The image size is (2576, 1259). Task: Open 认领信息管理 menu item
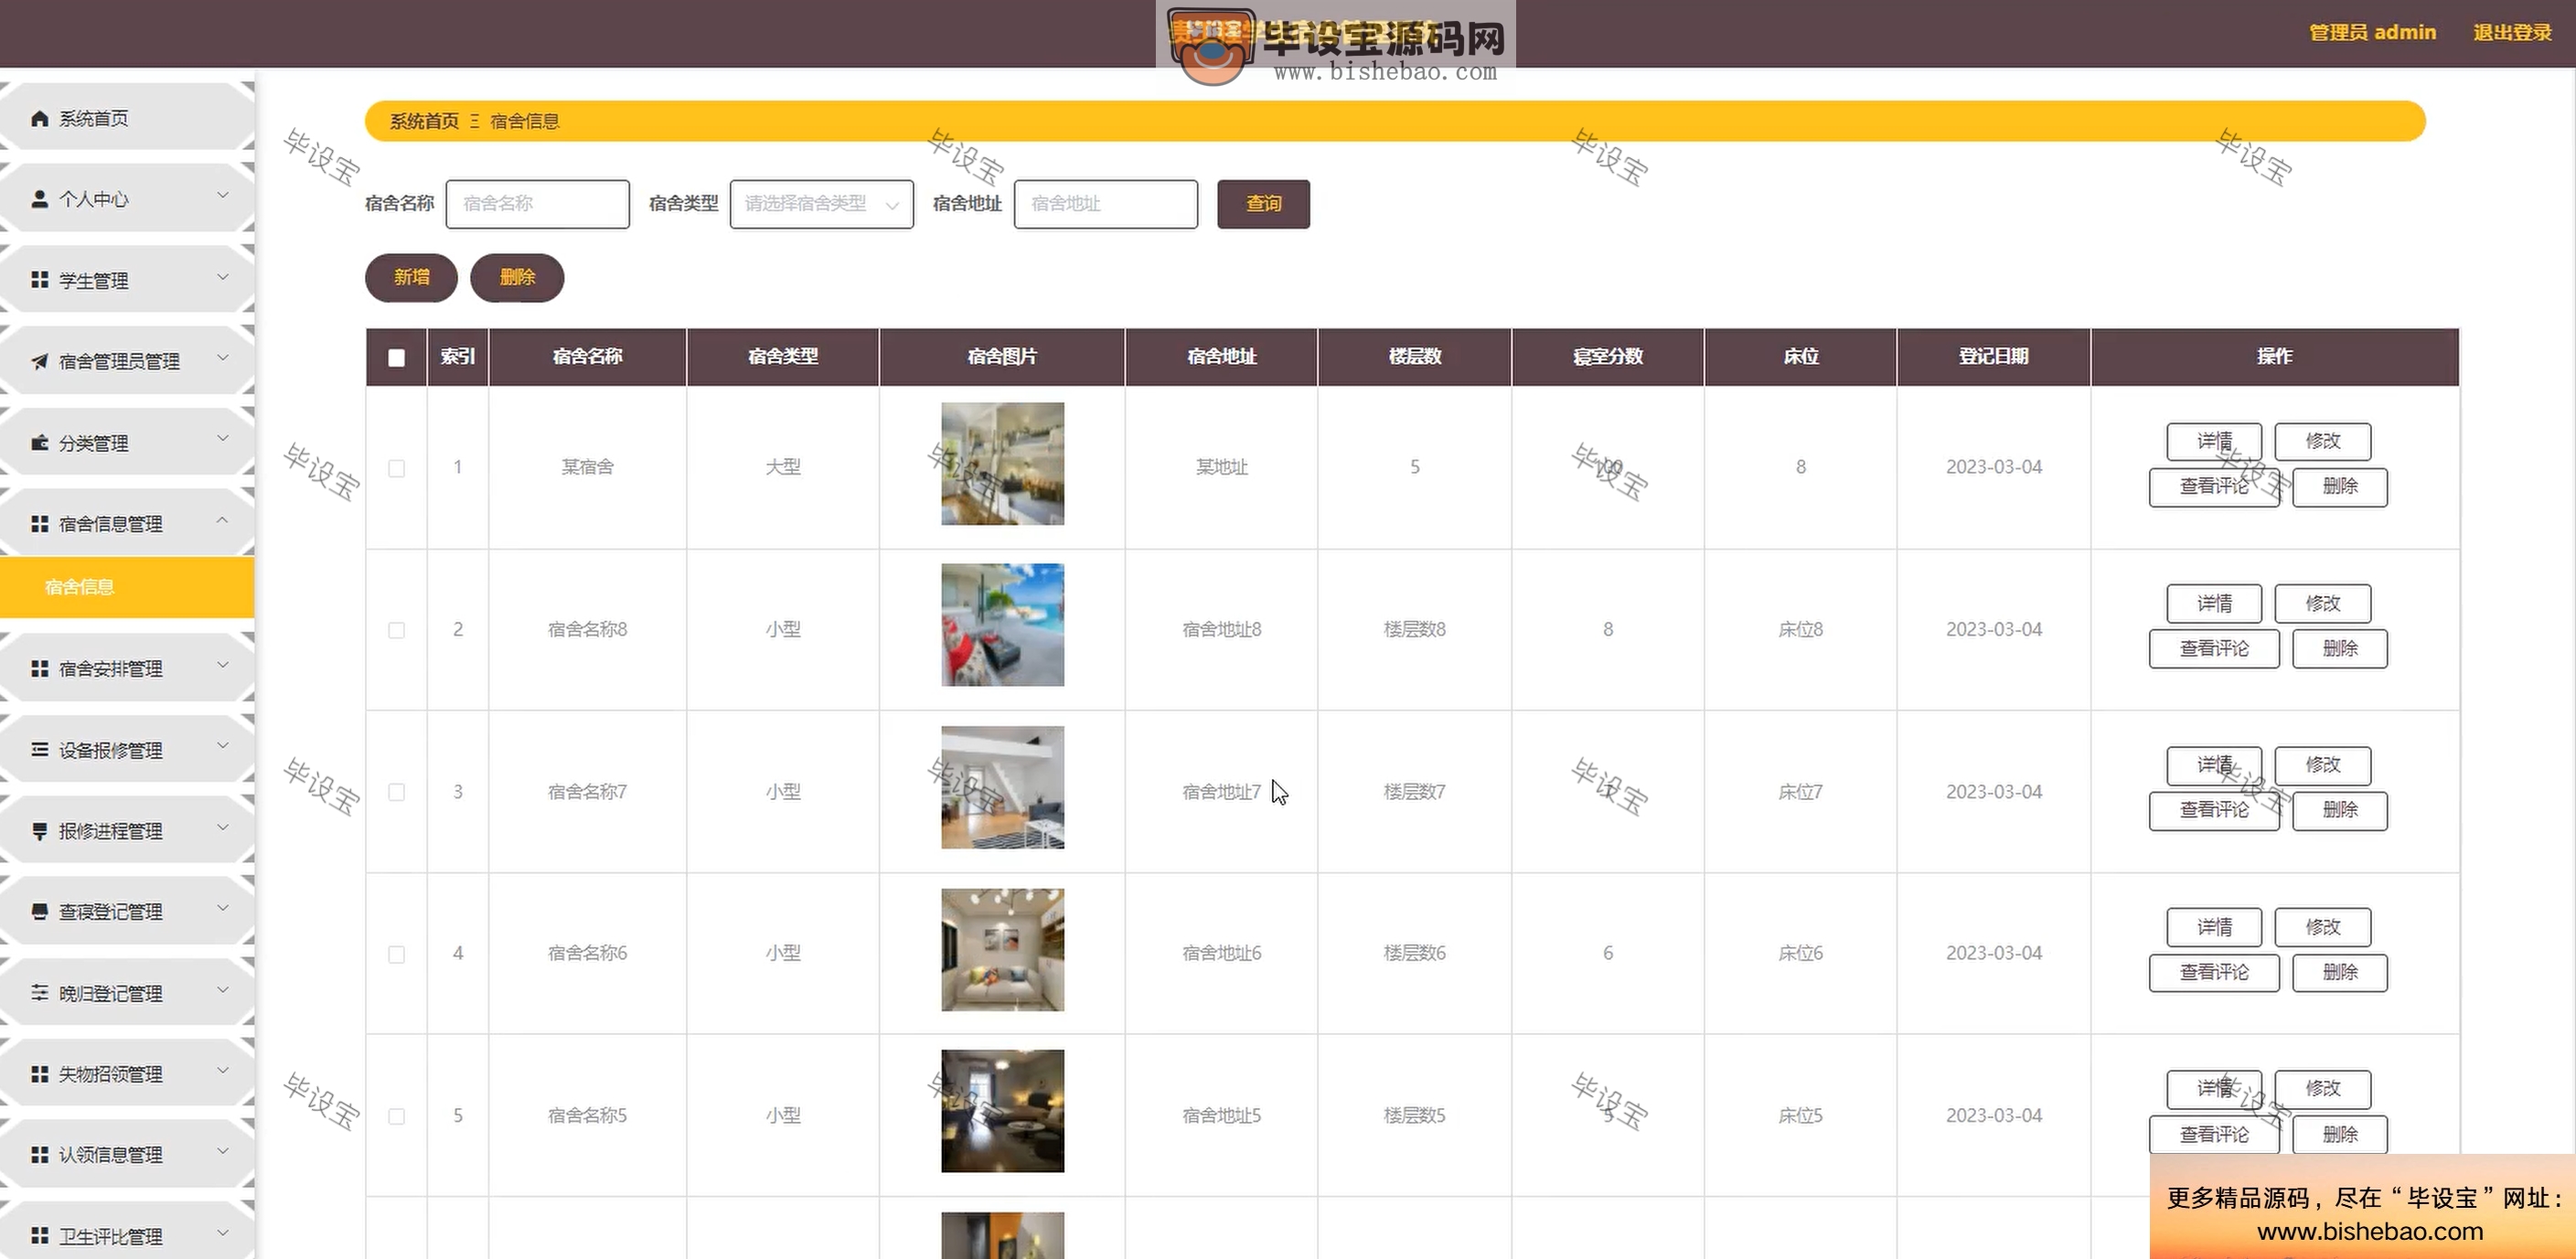click(127, 1154)
